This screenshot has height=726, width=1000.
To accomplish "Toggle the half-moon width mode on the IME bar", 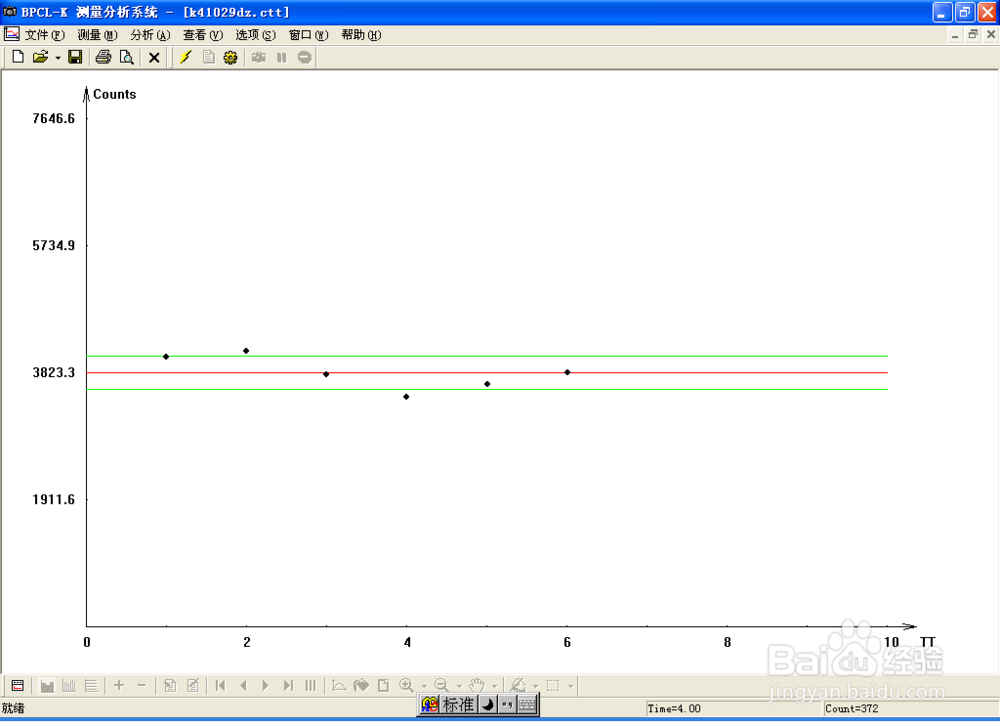I will 488,704.
